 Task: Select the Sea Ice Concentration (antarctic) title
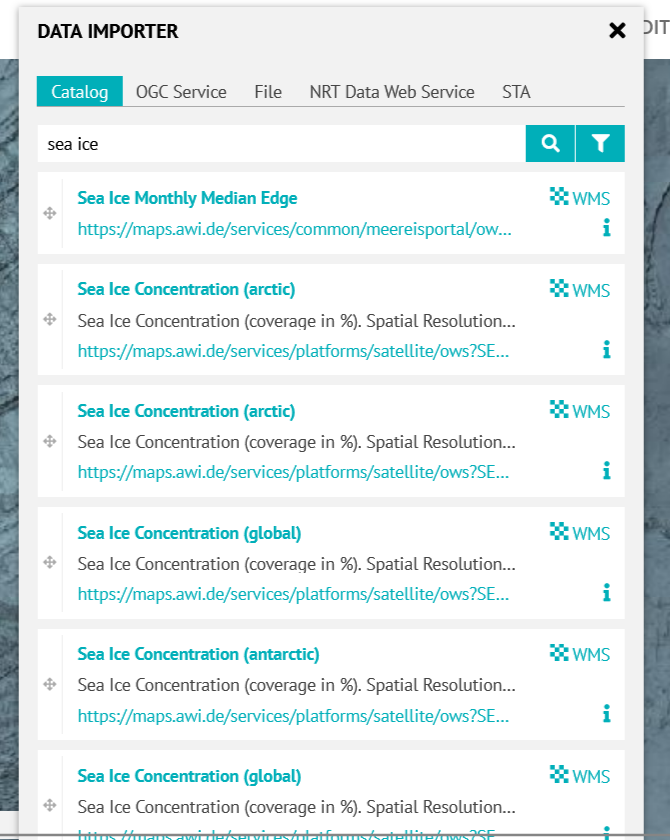tap(198, 654)
